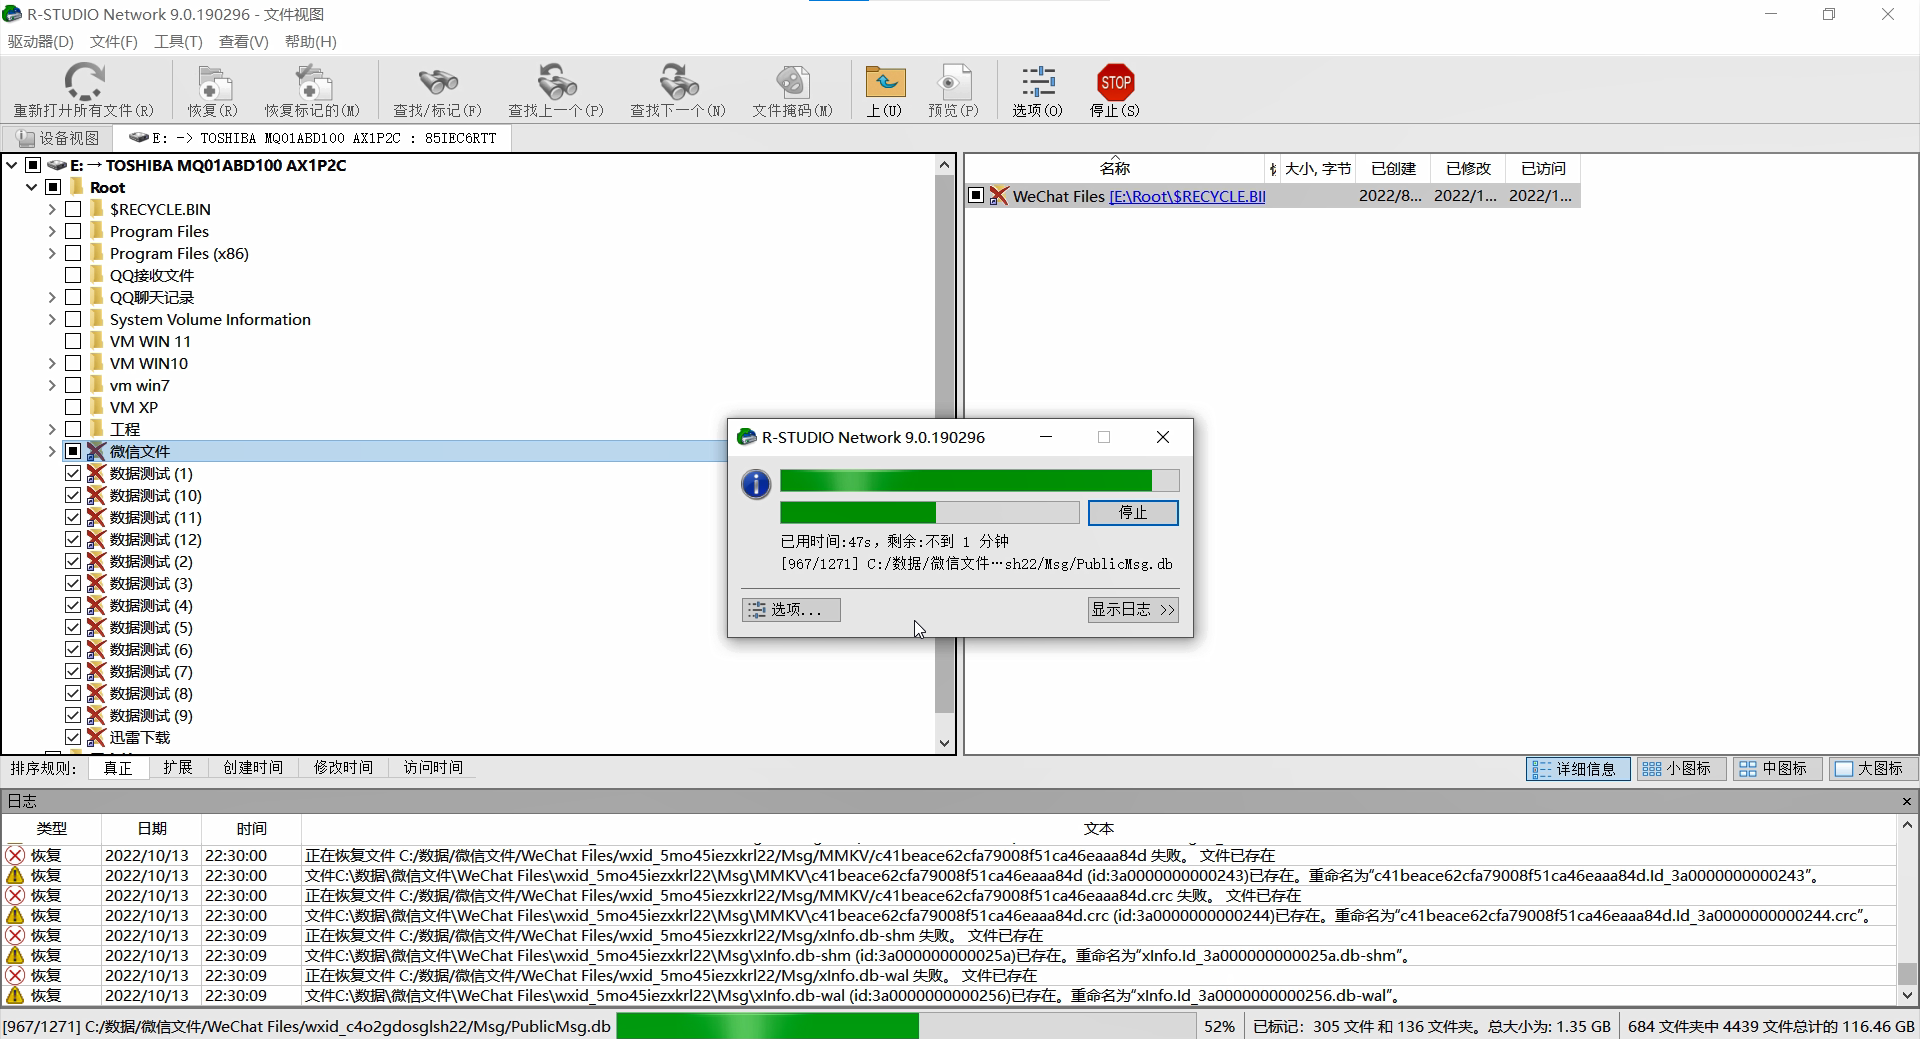Collapse the Root folder node
The height and width of the screenshot is (1039, 1920).
31,187
